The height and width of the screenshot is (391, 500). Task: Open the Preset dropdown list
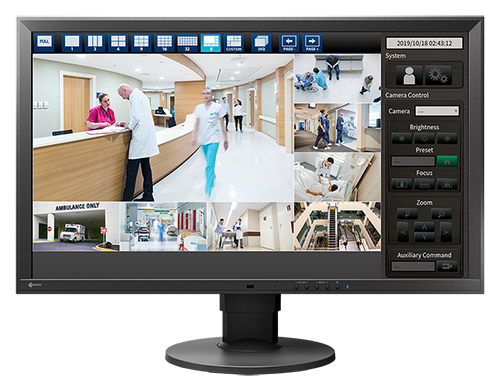413,161
